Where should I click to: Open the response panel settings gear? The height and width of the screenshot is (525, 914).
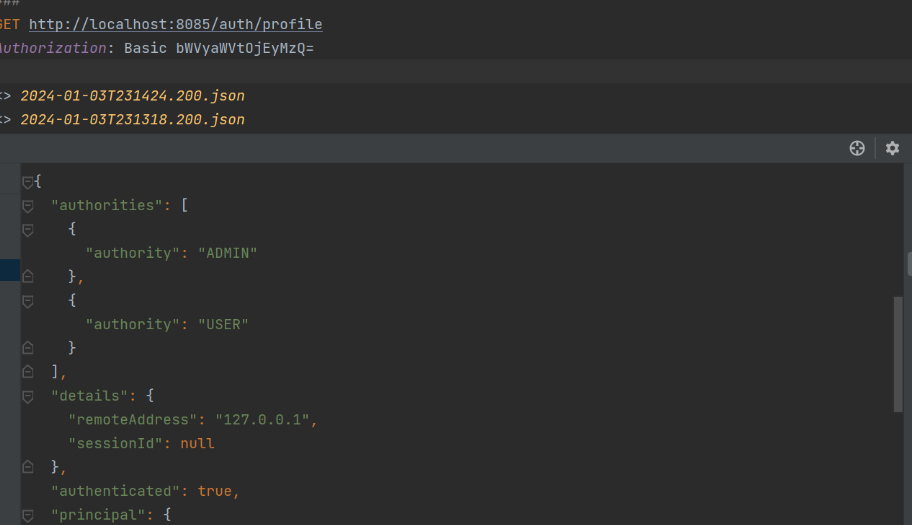892,149
